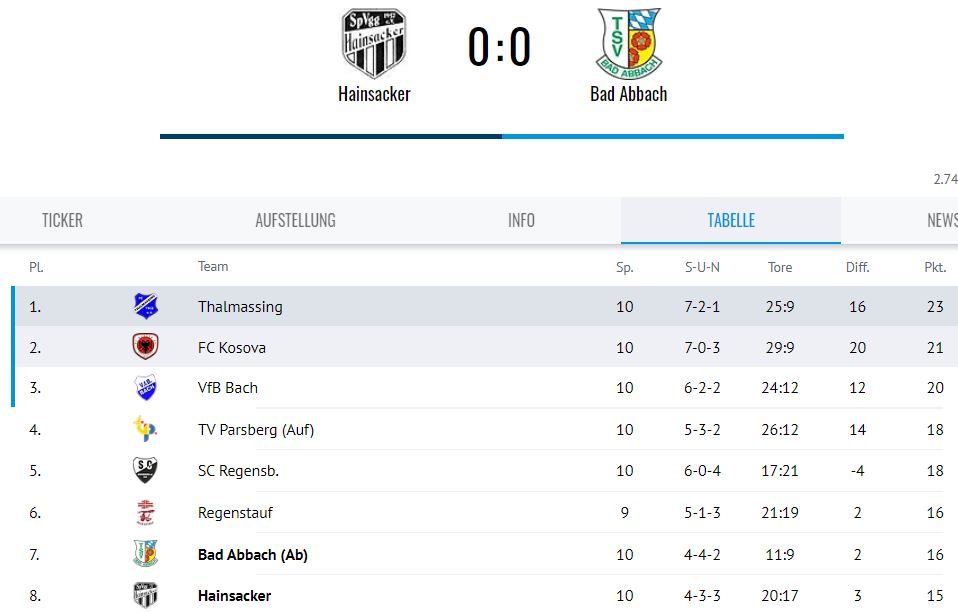The image size is (958, 612).
Task: Click the TV Parsberg club logo
Action: pos(145,429)
